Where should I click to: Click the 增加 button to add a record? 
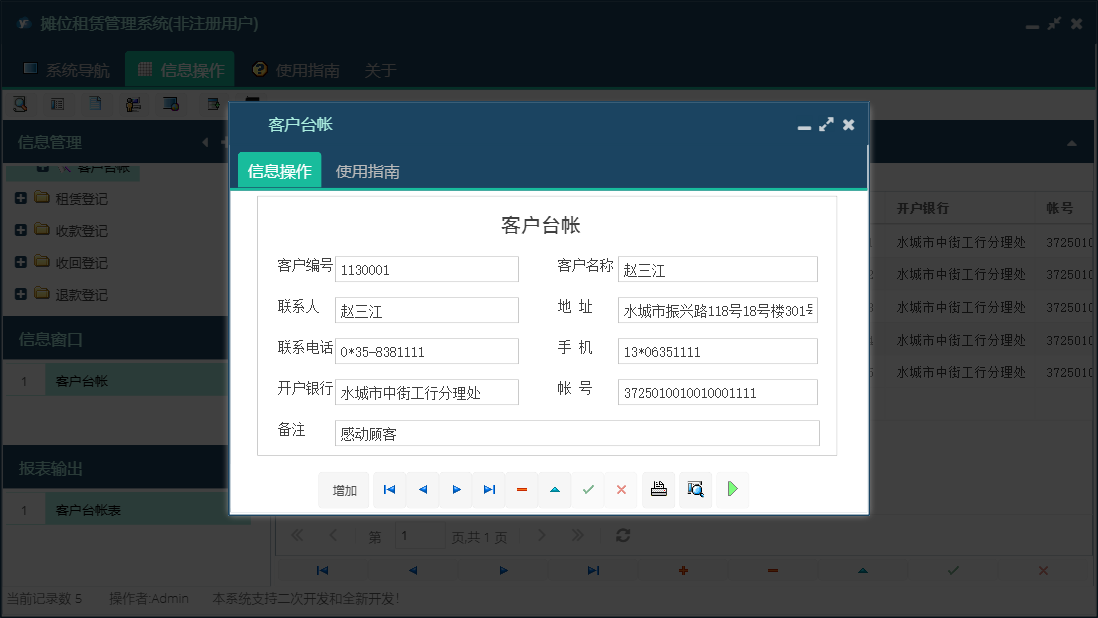tap(344, 489)
